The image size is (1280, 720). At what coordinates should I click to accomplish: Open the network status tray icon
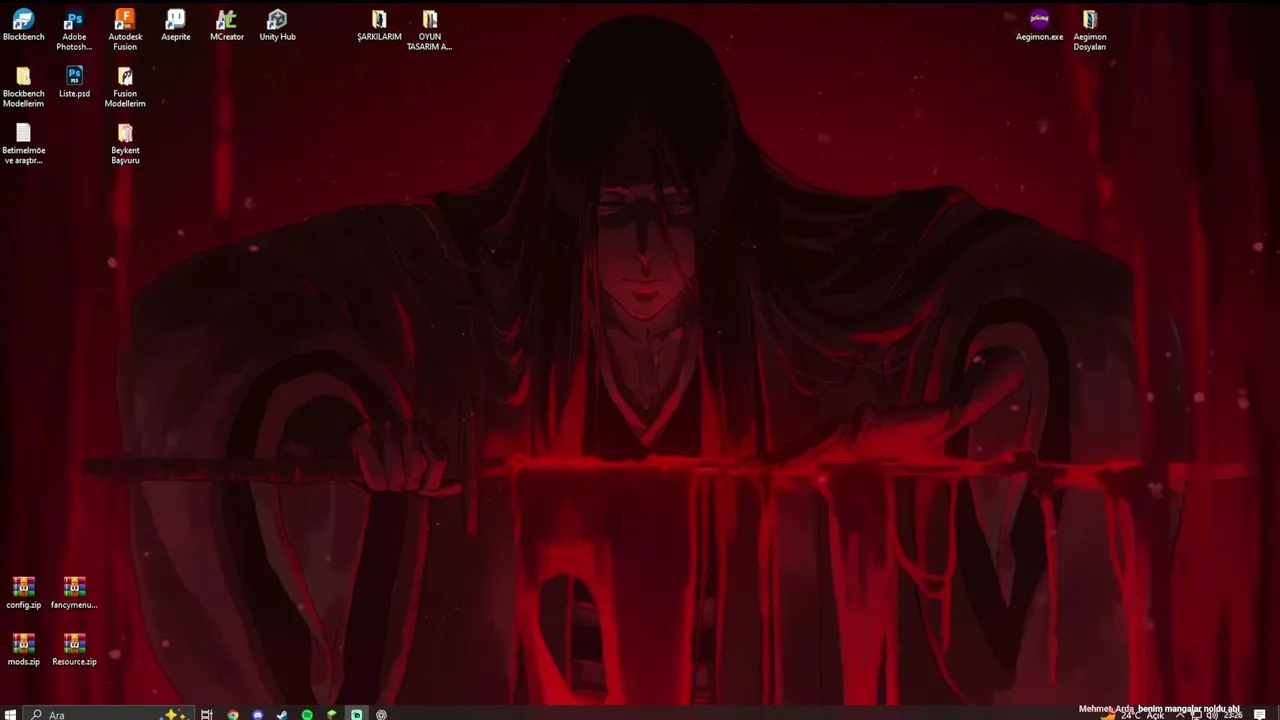click(1196, 715)
